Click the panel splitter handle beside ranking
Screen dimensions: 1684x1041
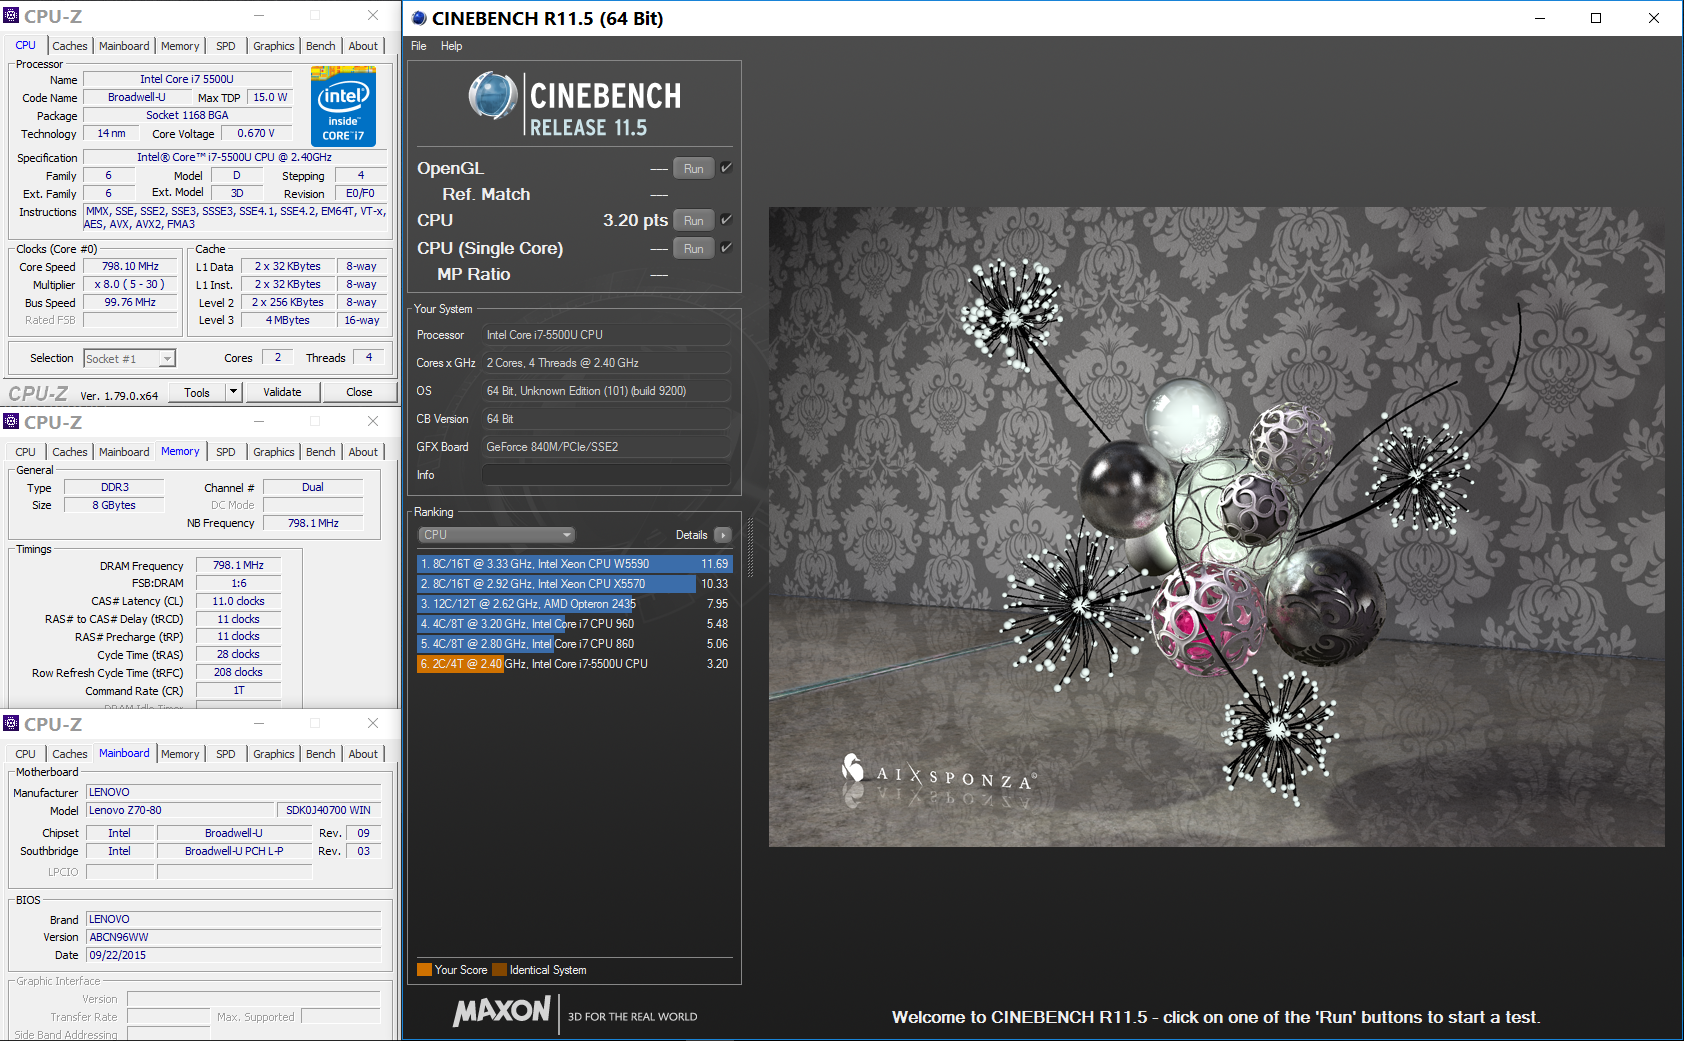click(x=750, y=546)
